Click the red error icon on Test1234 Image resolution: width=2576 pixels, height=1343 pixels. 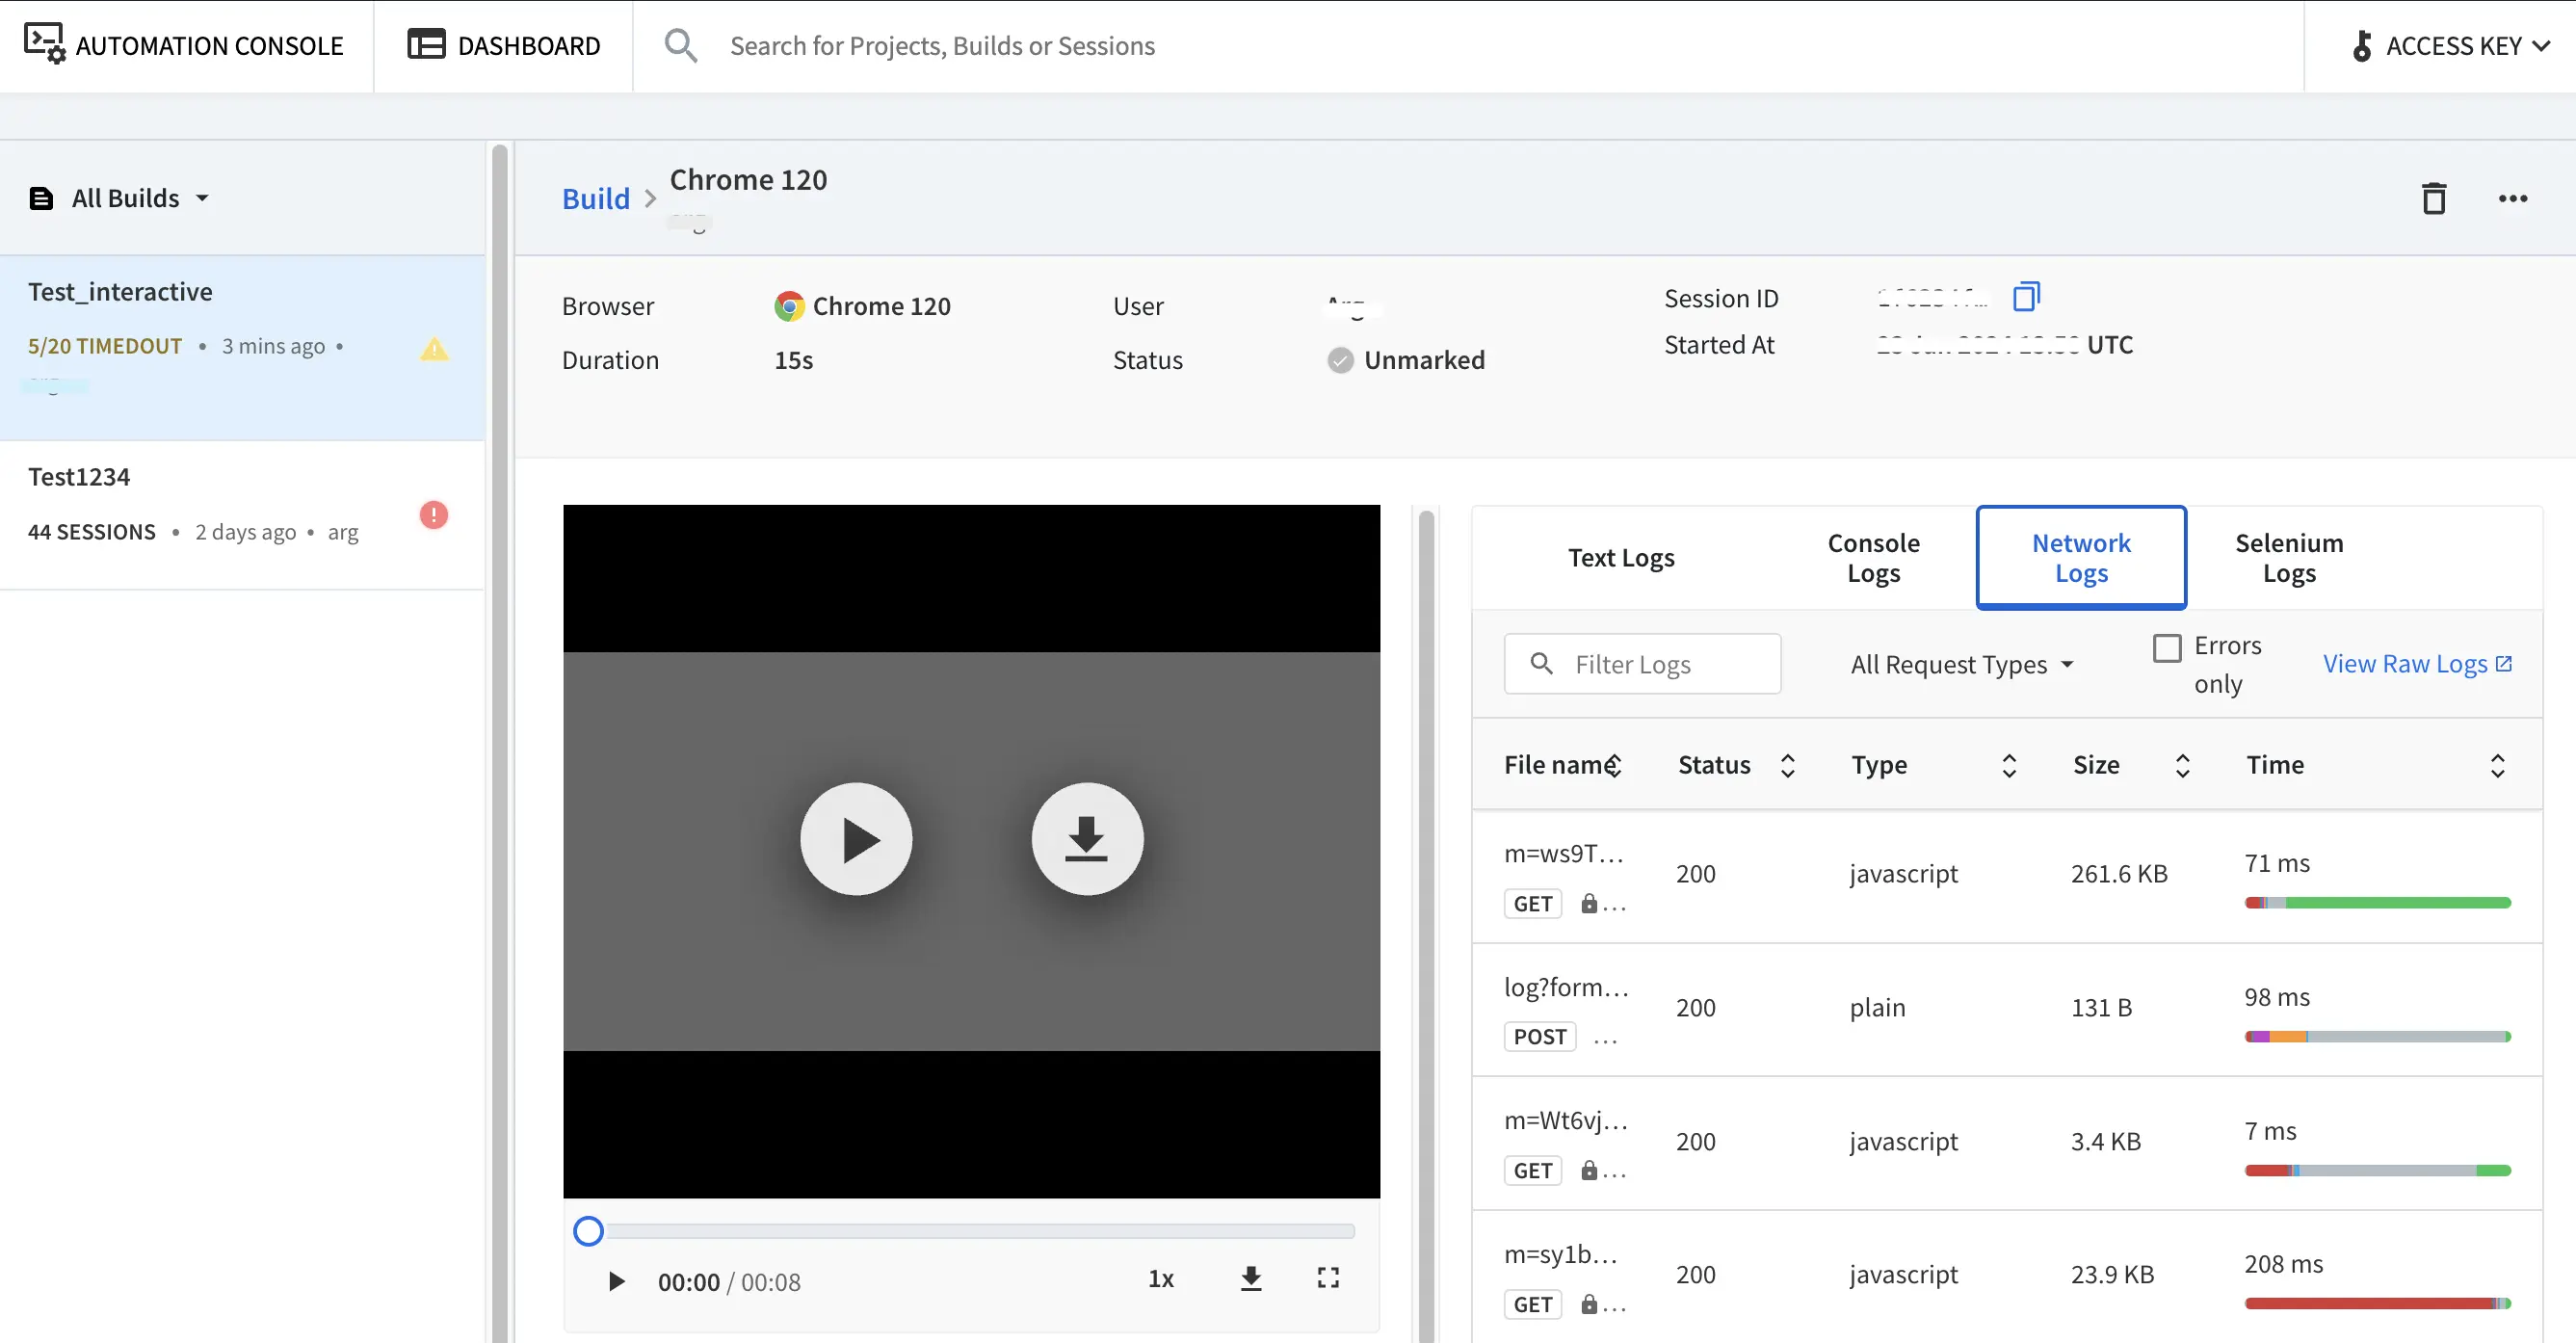click(433, 514)
